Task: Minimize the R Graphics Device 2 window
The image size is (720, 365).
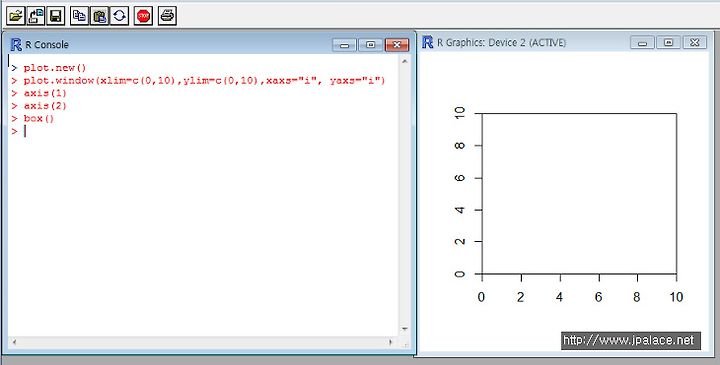Action: [642, 43]
